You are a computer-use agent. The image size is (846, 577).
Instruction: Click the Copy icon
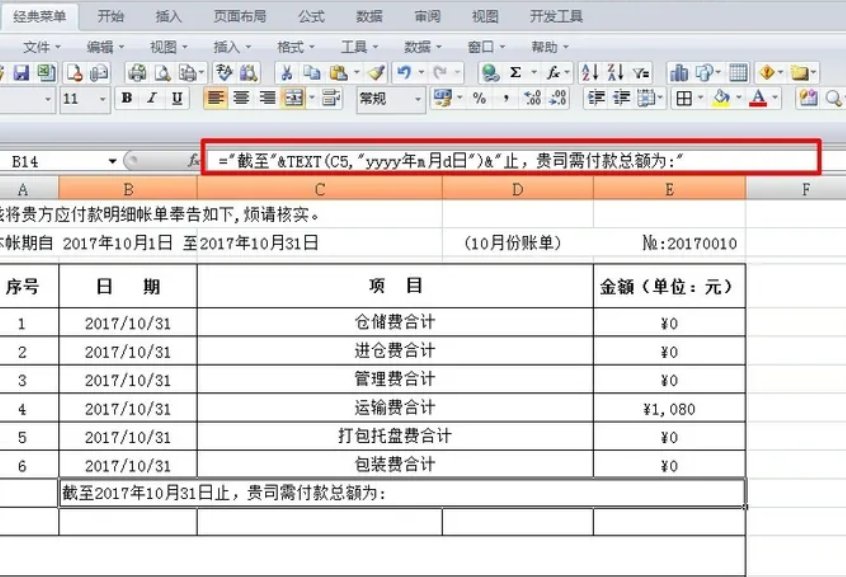(x=311, y=72)
